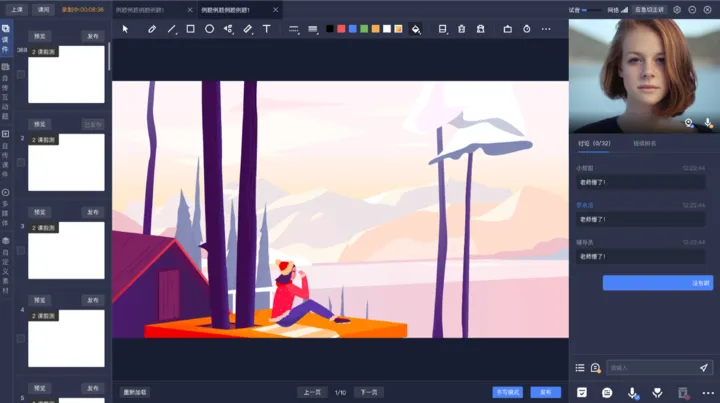Click the network signal indicator
The image size is (720, 403).
pos(618,10)
